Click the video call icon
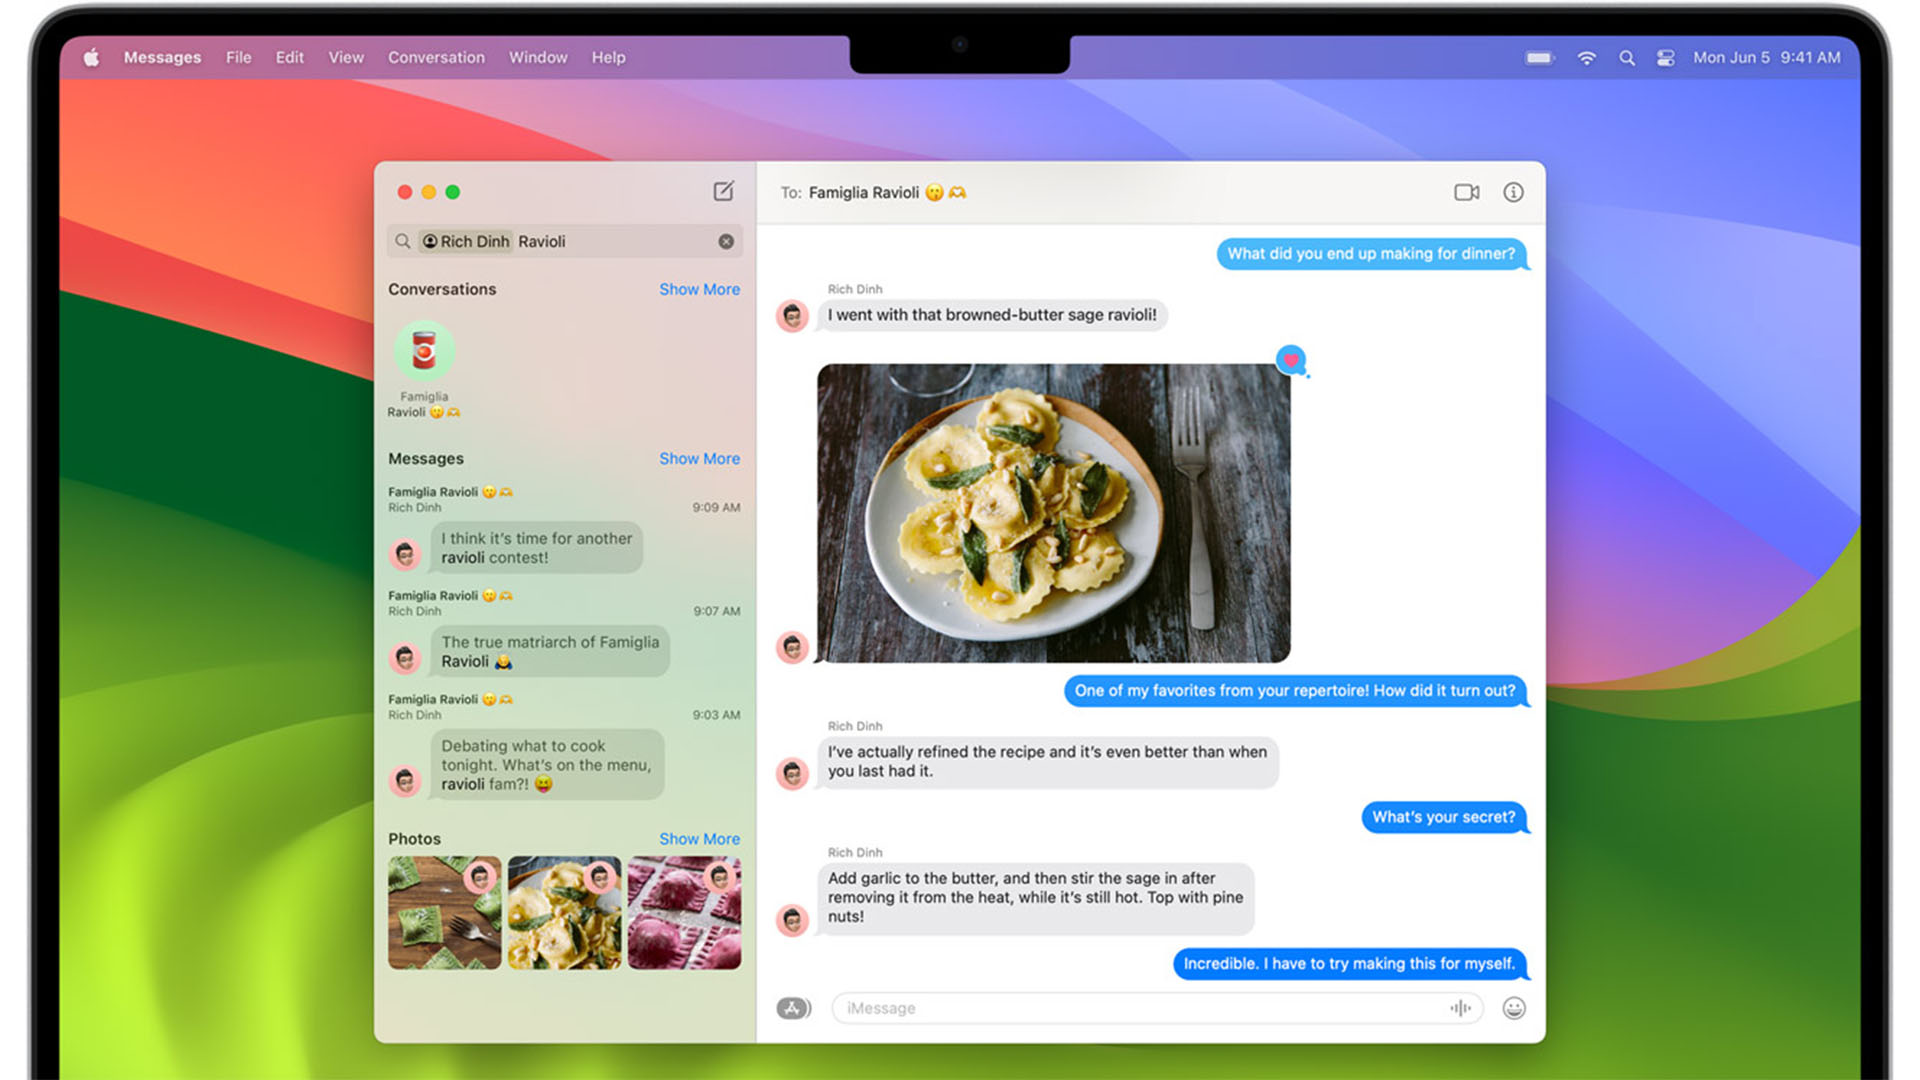Image resolution: width=1920 pixels, height=1080 pixels. click(x=1465, y=191)
